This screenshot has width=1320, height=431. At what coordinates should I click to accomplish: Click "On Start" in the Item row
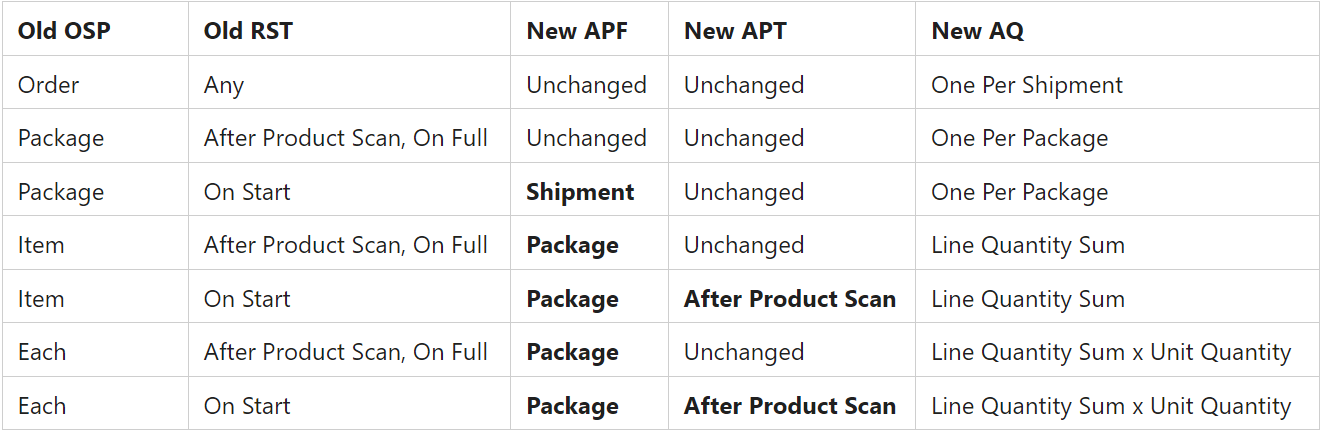click(247, 299)
